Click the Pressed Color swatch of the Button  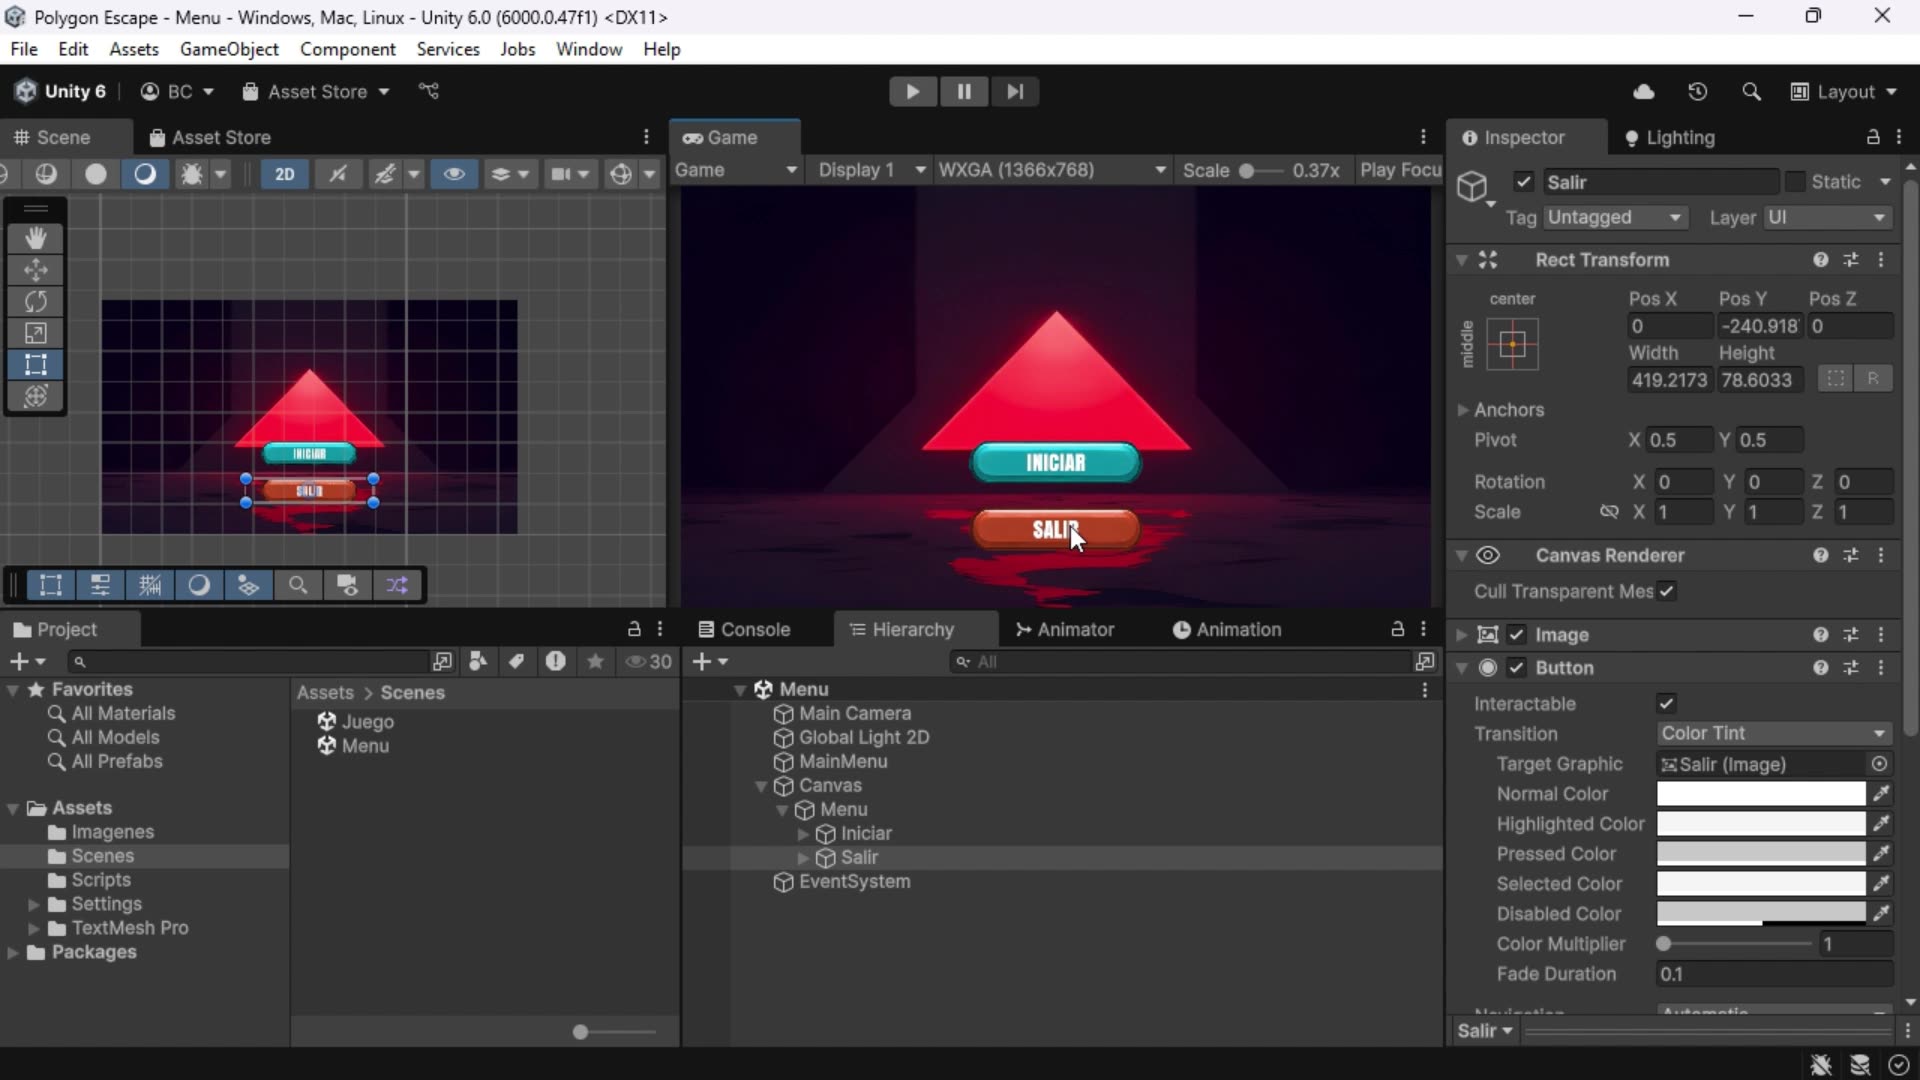1759,853
